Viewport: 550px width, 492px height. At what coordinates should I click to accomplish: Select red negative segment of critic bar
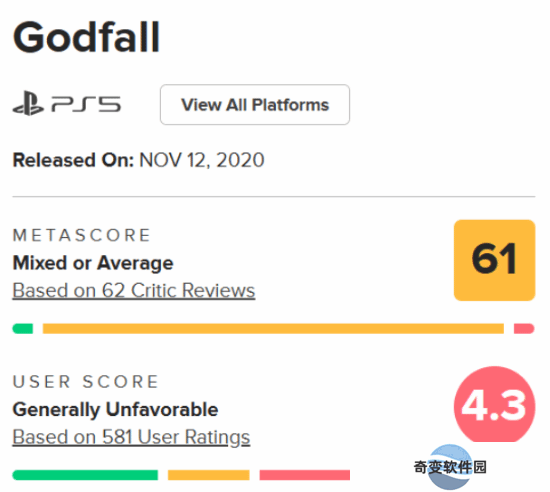[524, 329]
